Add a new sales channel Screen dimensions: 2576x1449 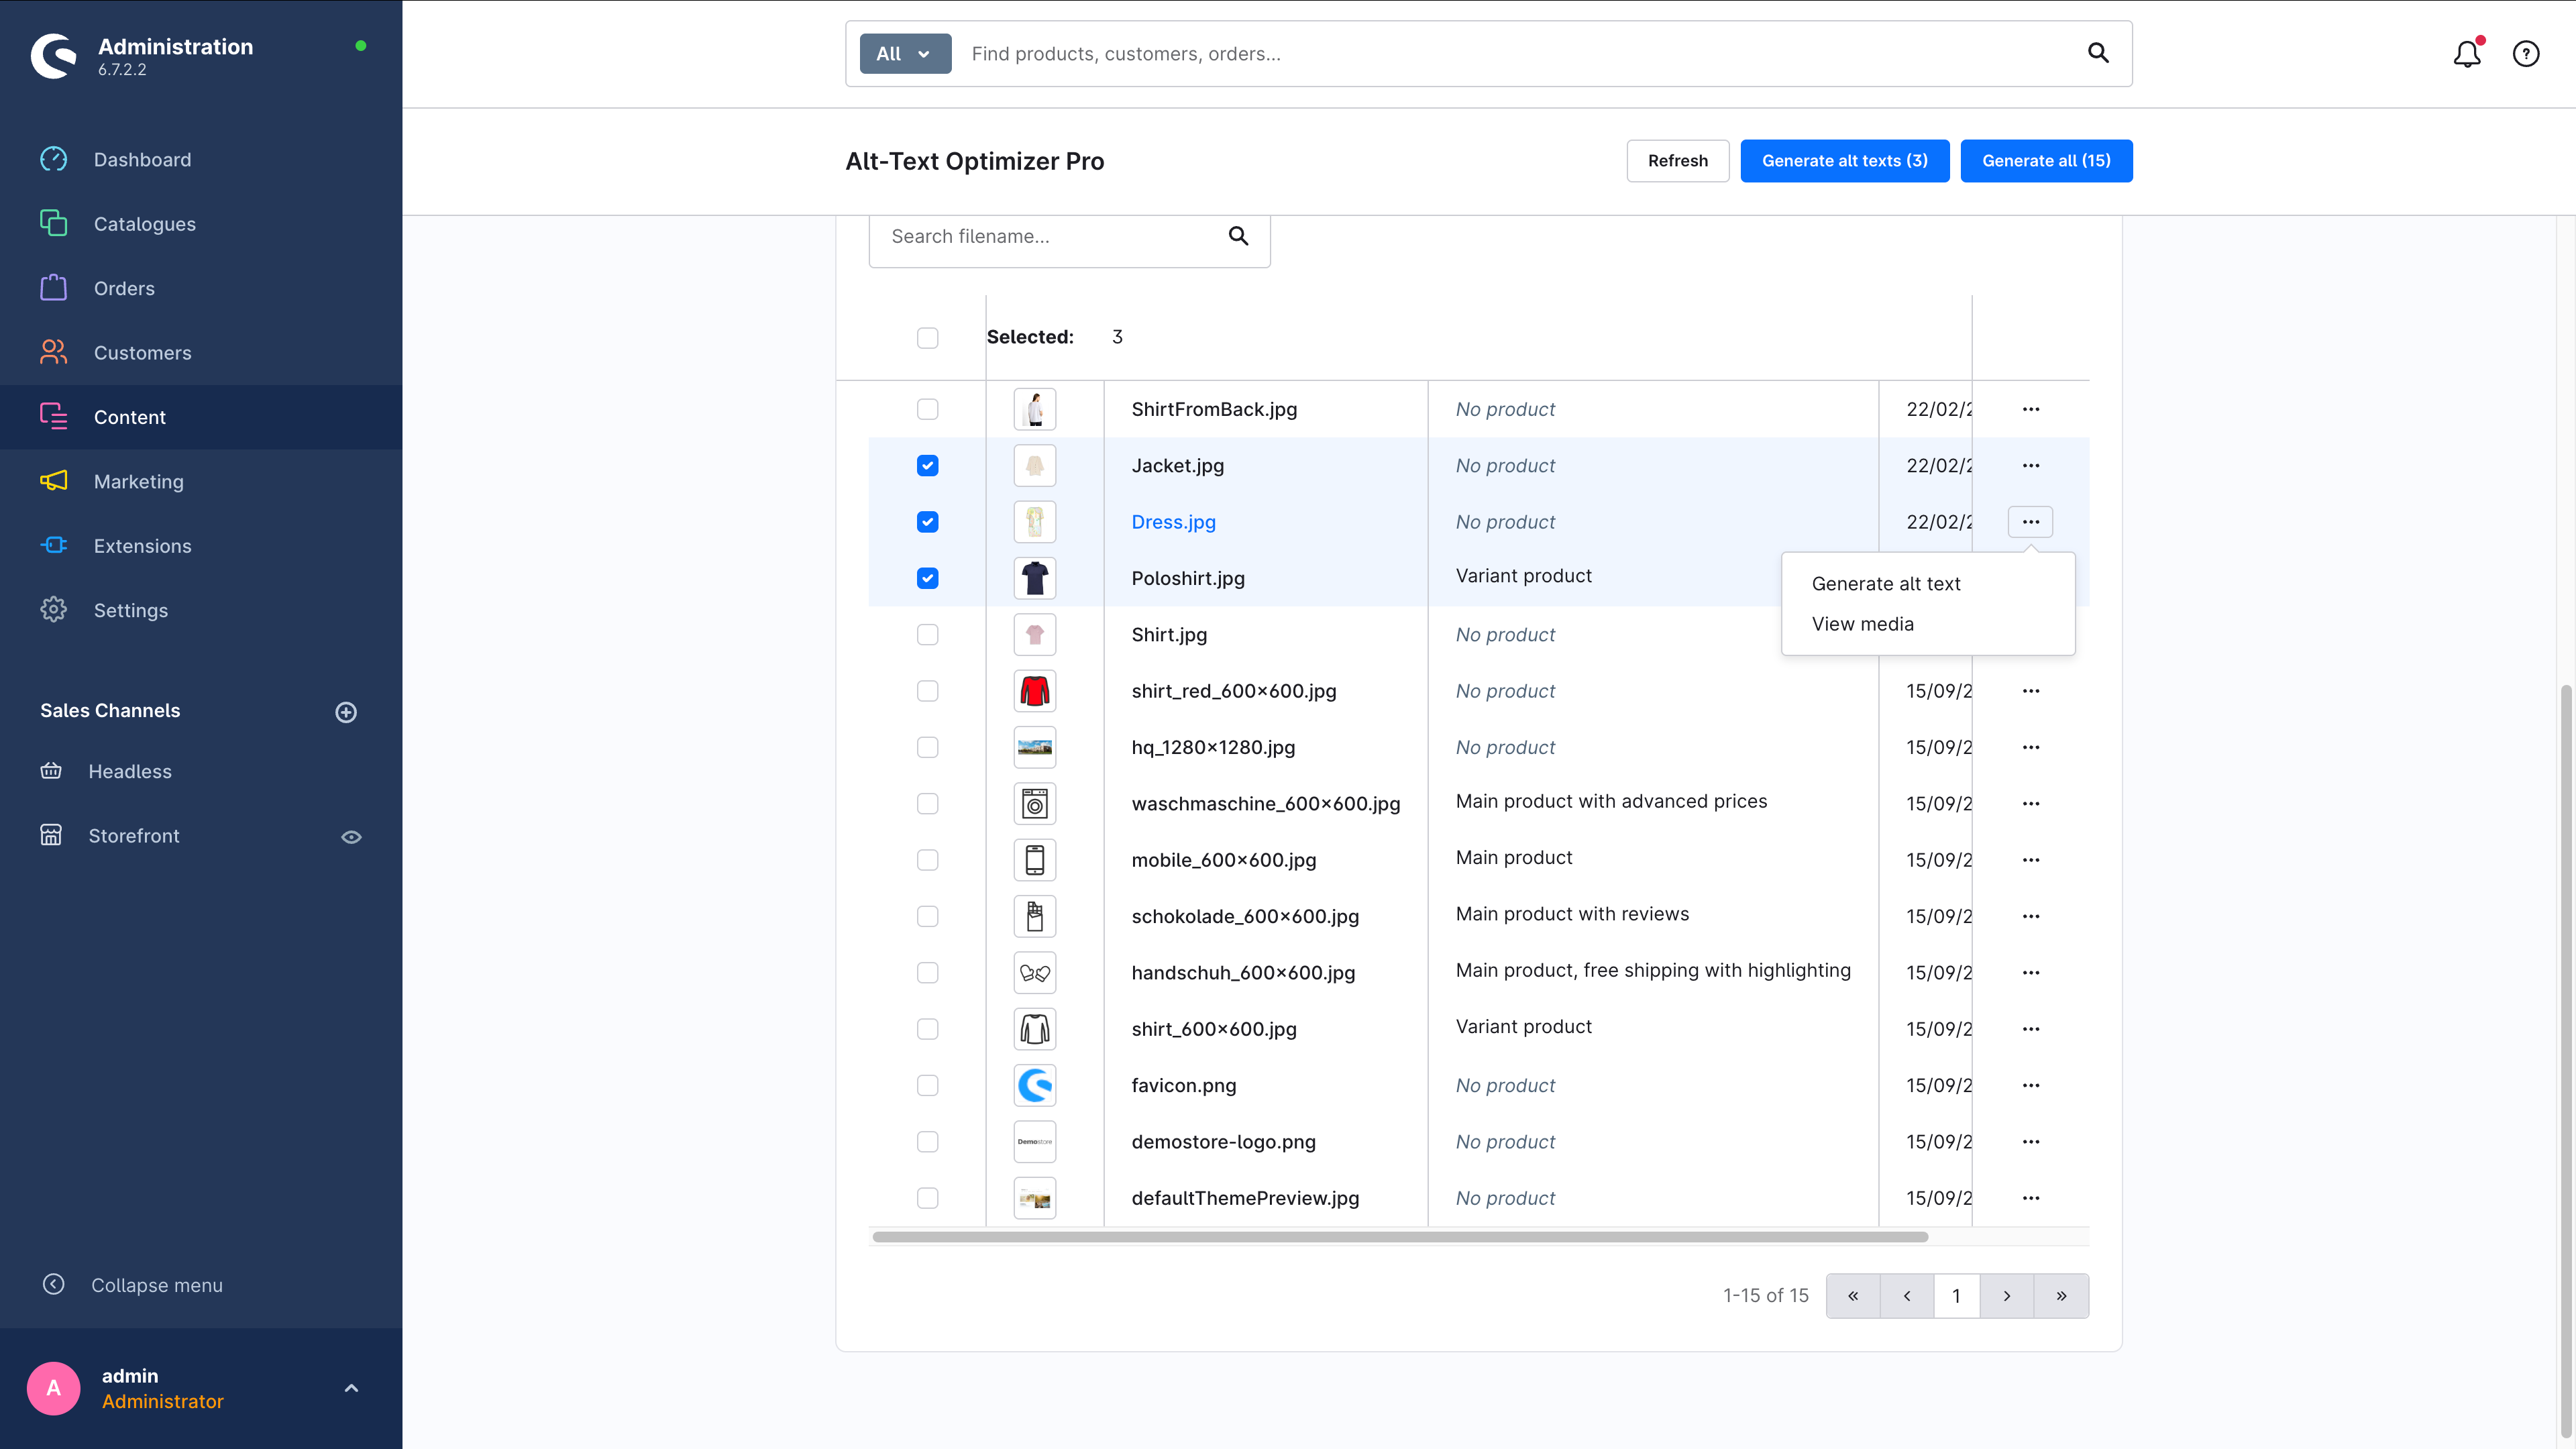346,712
